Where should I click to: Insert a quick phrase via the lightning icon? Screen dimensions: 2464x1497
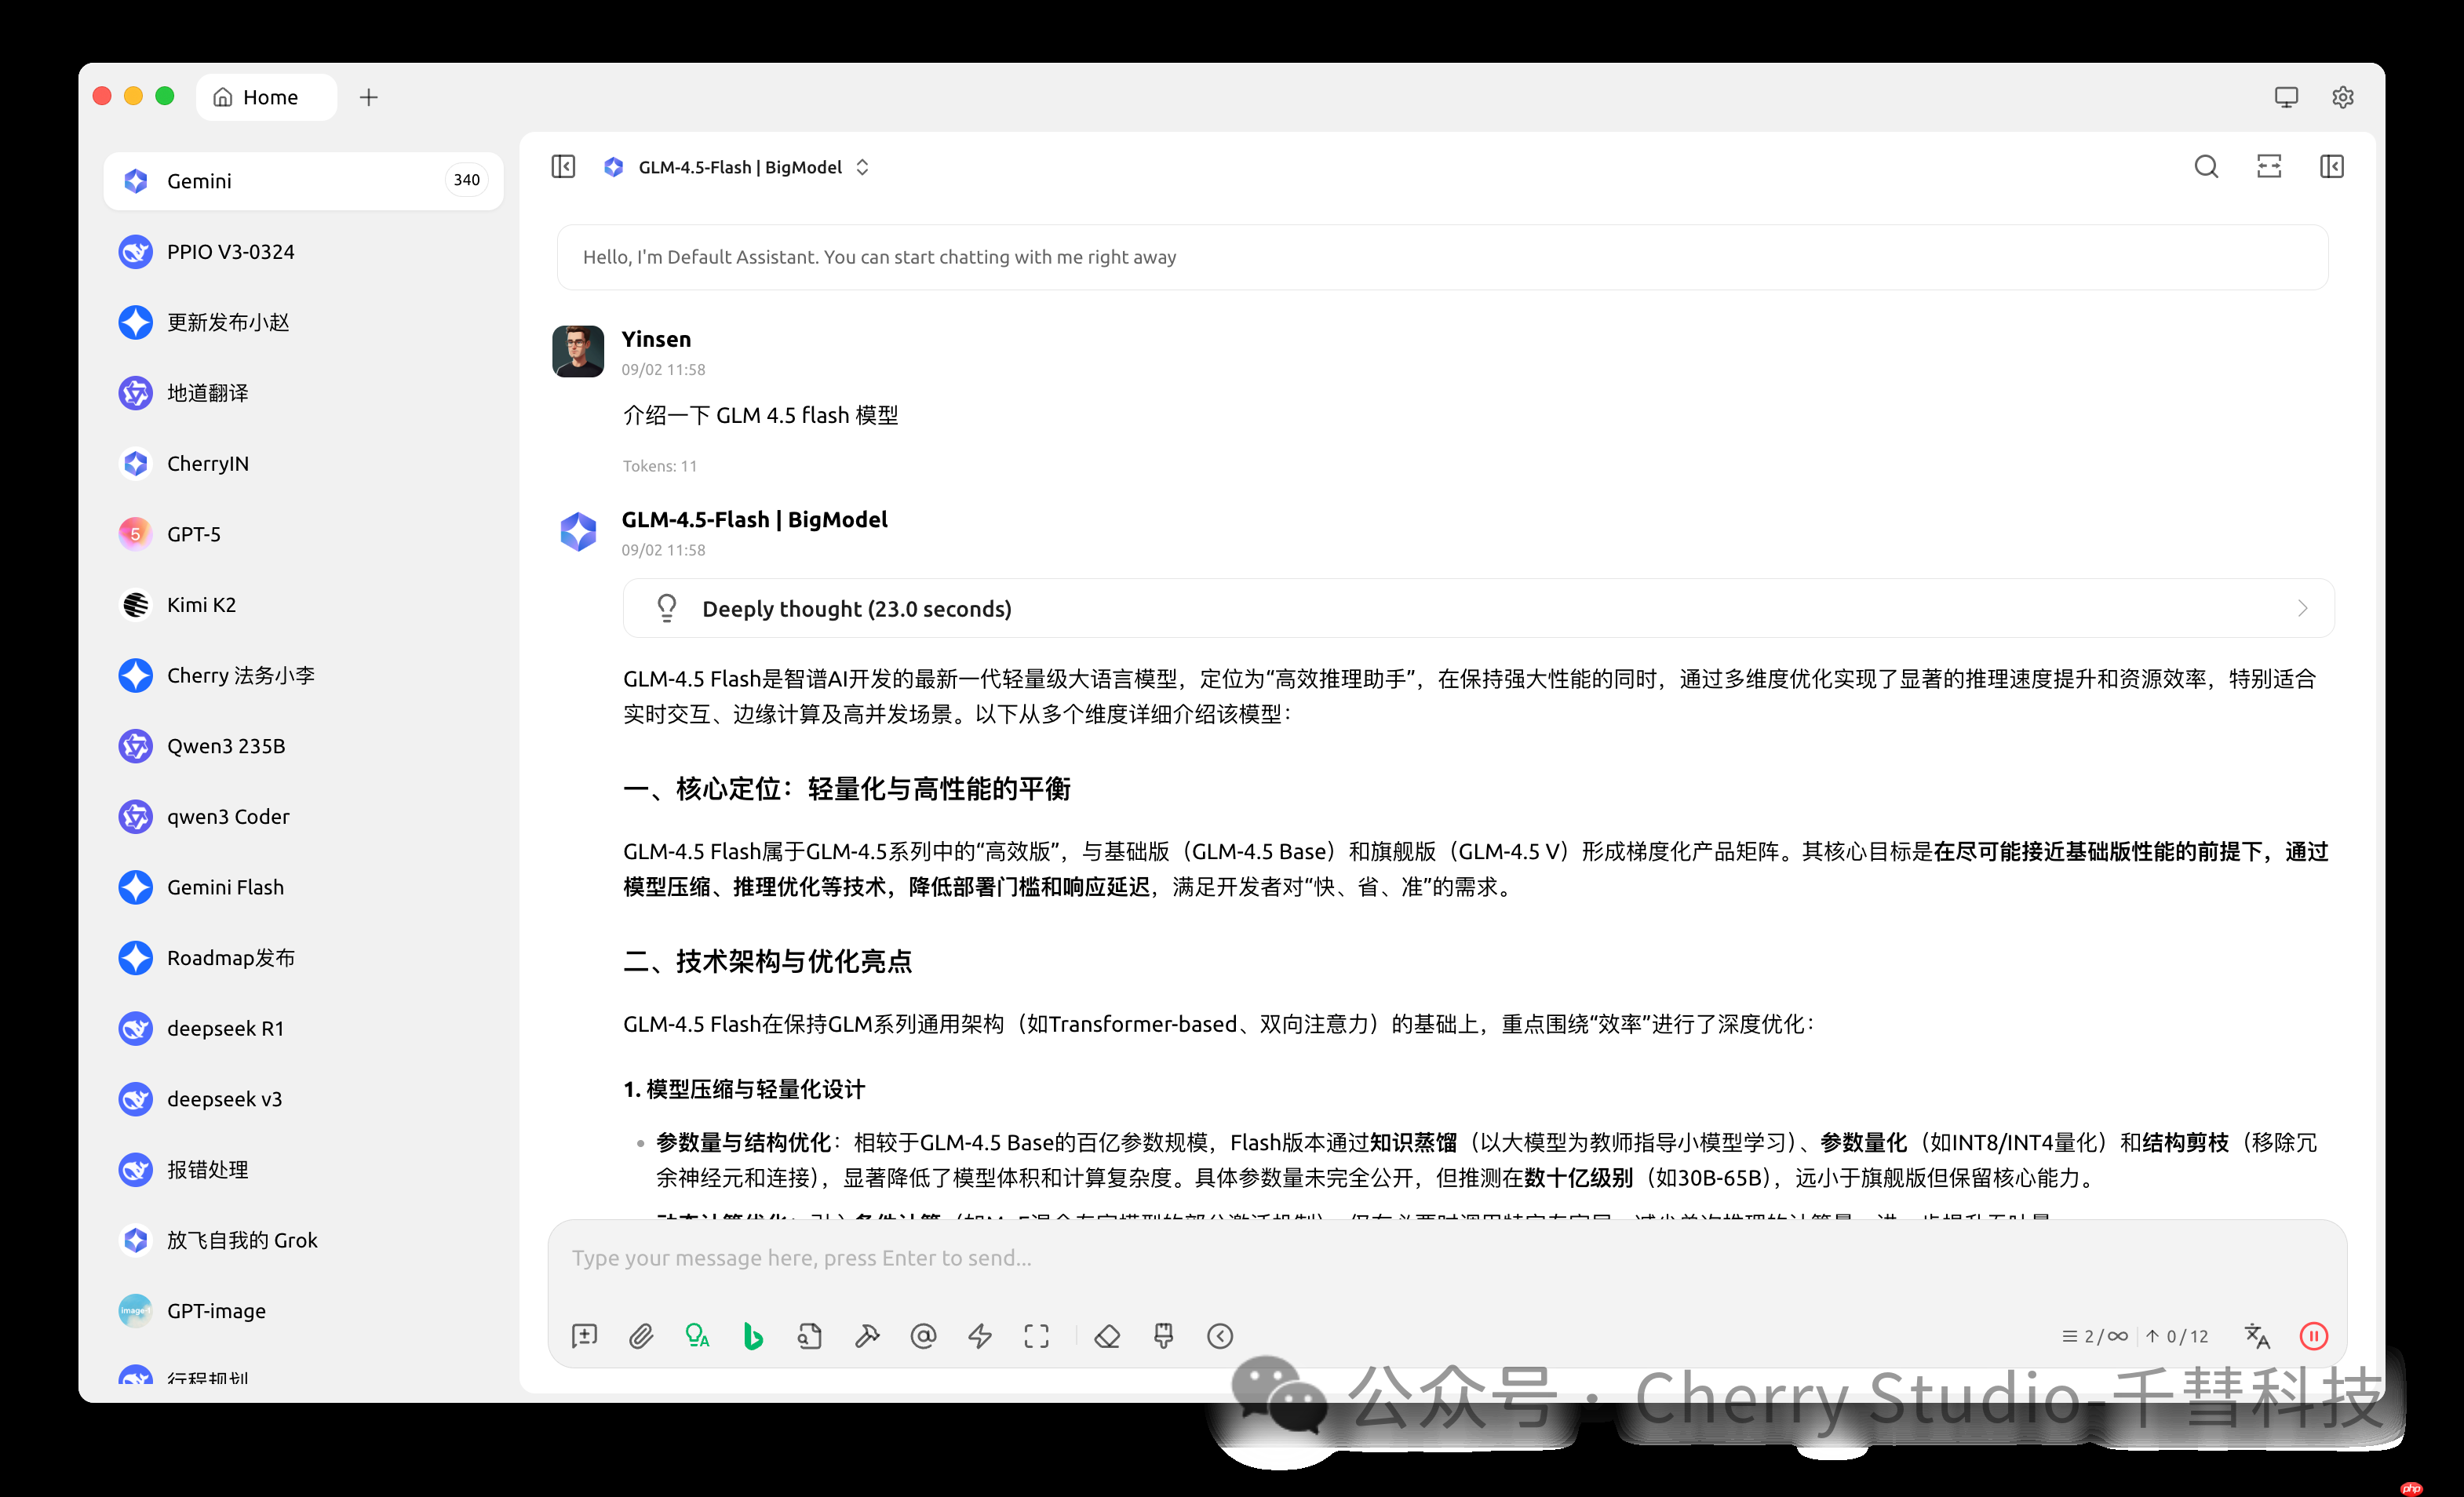pyautogui.click(x=979, y=1336)
